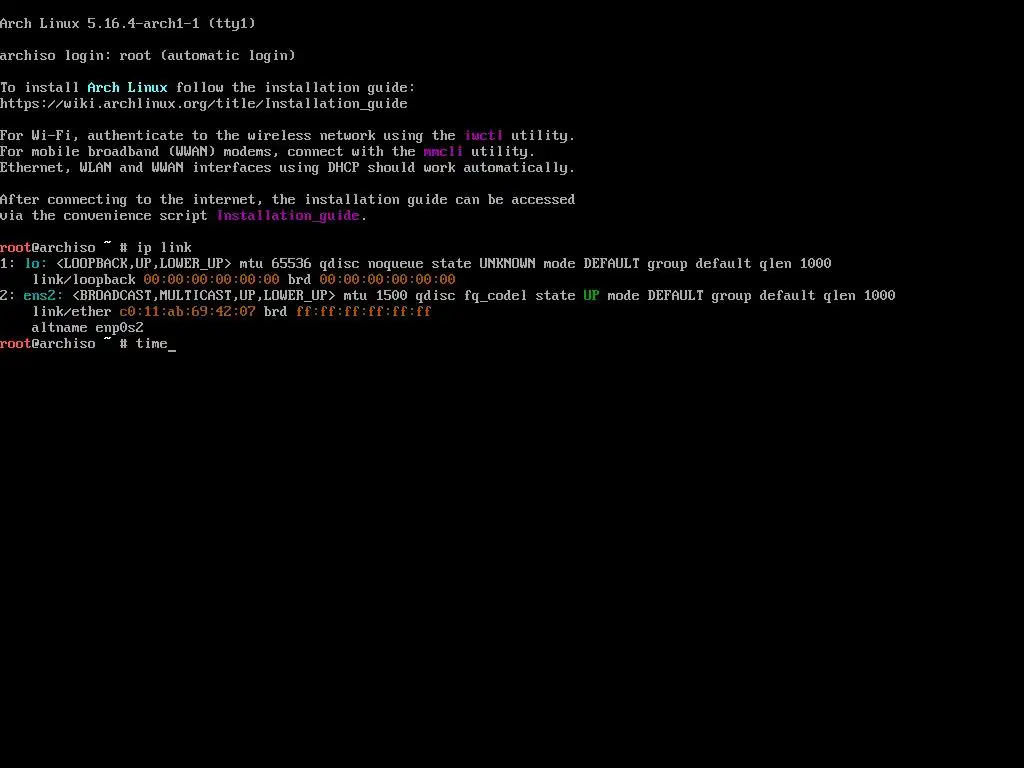This screenshot has height=768, width=1024.
Task: Click the 'ens2:' interface name
Action: coord(43,296)
